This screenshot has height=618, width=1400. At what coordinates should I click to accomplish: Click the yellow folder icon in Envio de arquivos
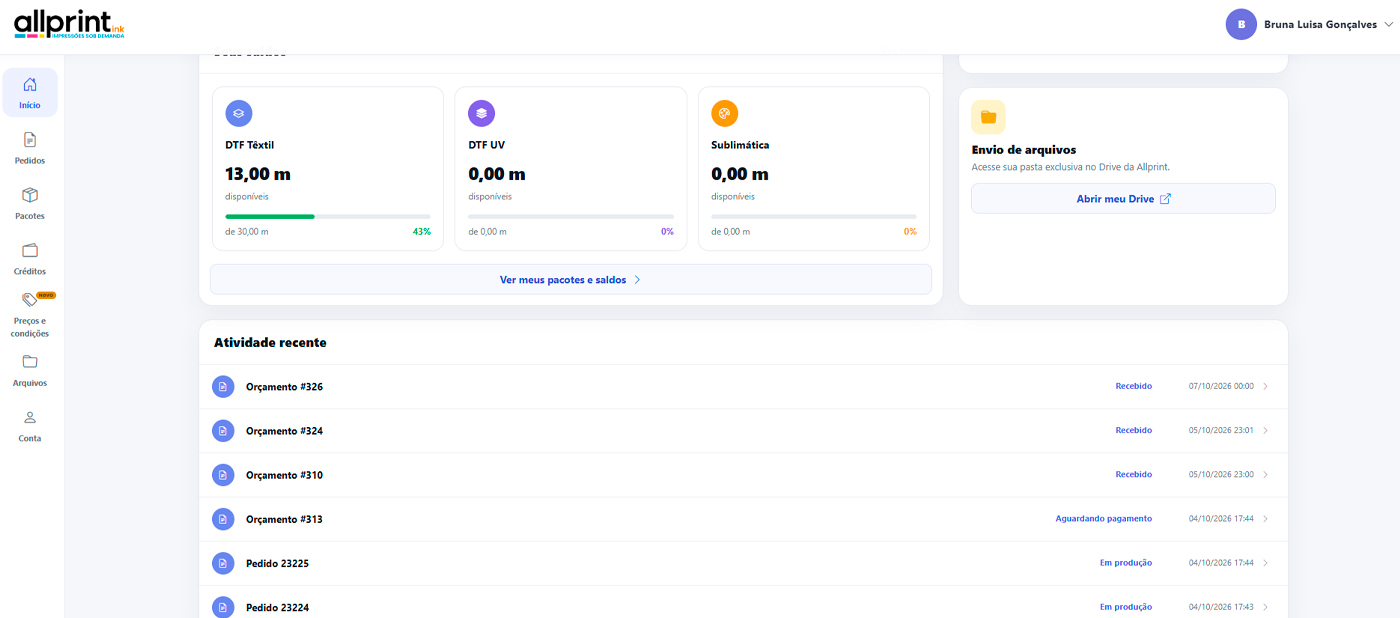click(989, 117)
